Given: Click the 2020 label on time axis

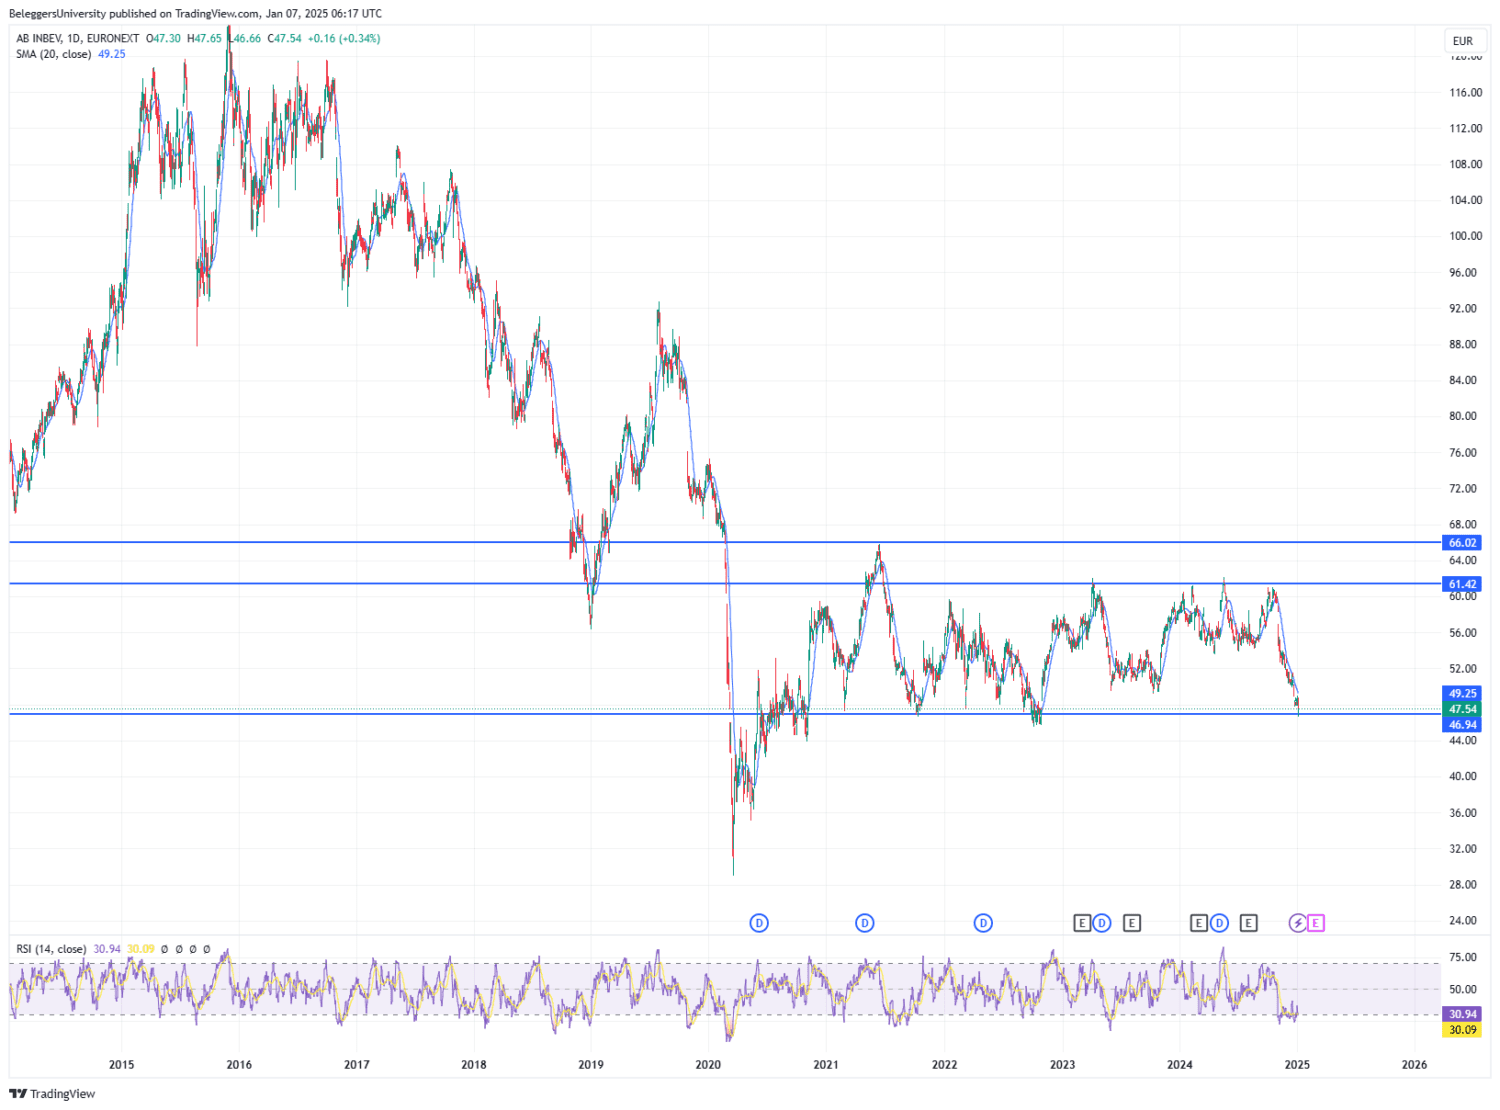Looking at the screenshot, I should point(708,1064).
